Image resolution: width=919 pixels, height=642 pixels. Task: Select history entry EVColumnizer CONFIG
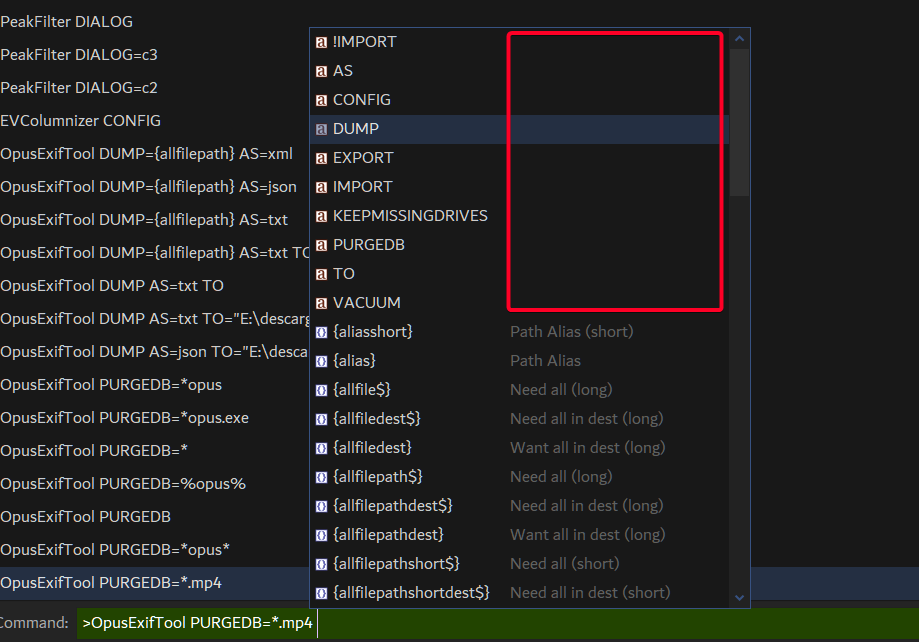pyautogui.click(x=81, y=121)
